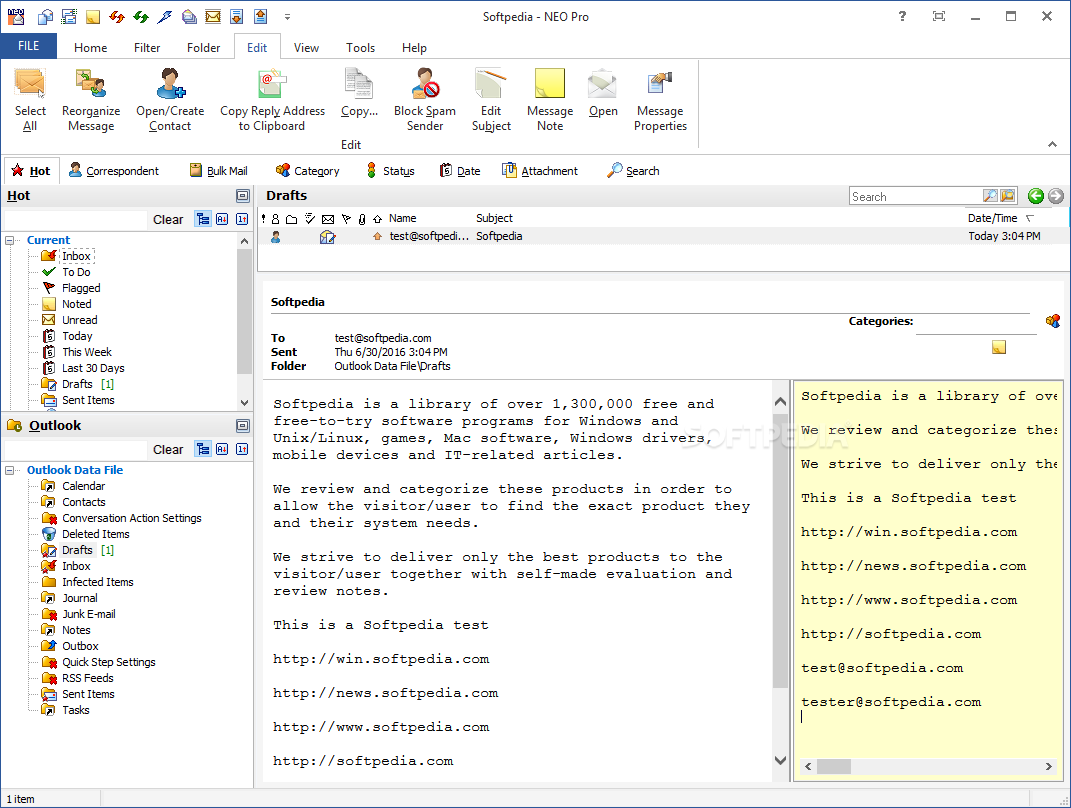Click the Reorganize Message icon

point(91,83)
